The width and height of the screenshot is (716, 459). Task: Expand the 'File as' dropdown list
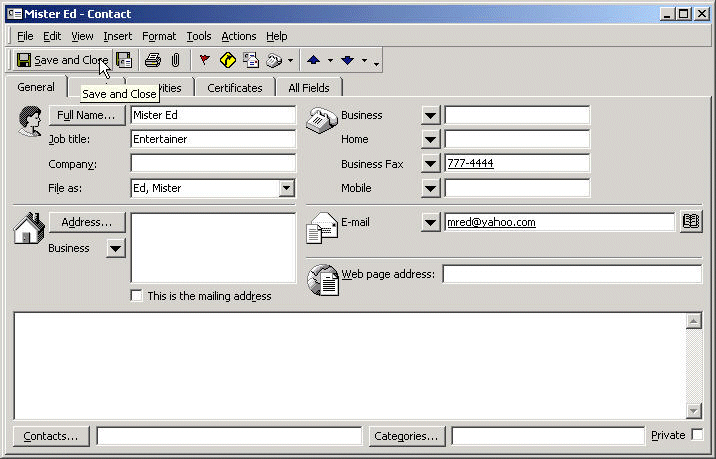click(x=286, y=188)
